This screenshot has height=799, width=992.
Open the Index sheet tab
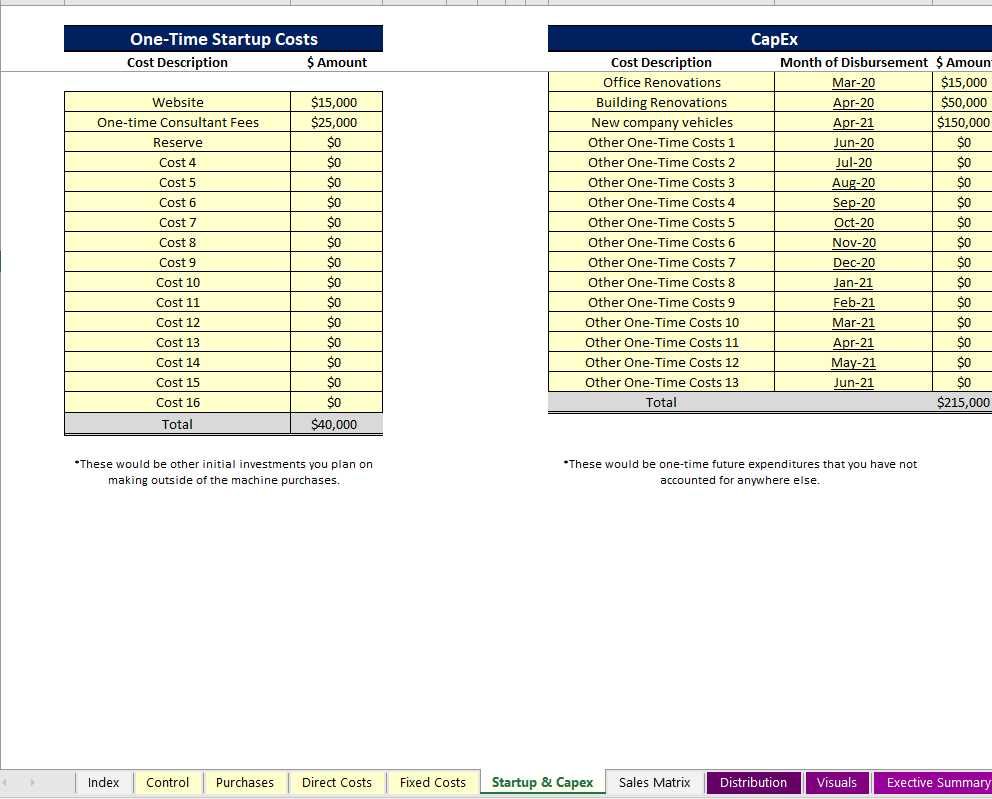[x=104, y=783]
